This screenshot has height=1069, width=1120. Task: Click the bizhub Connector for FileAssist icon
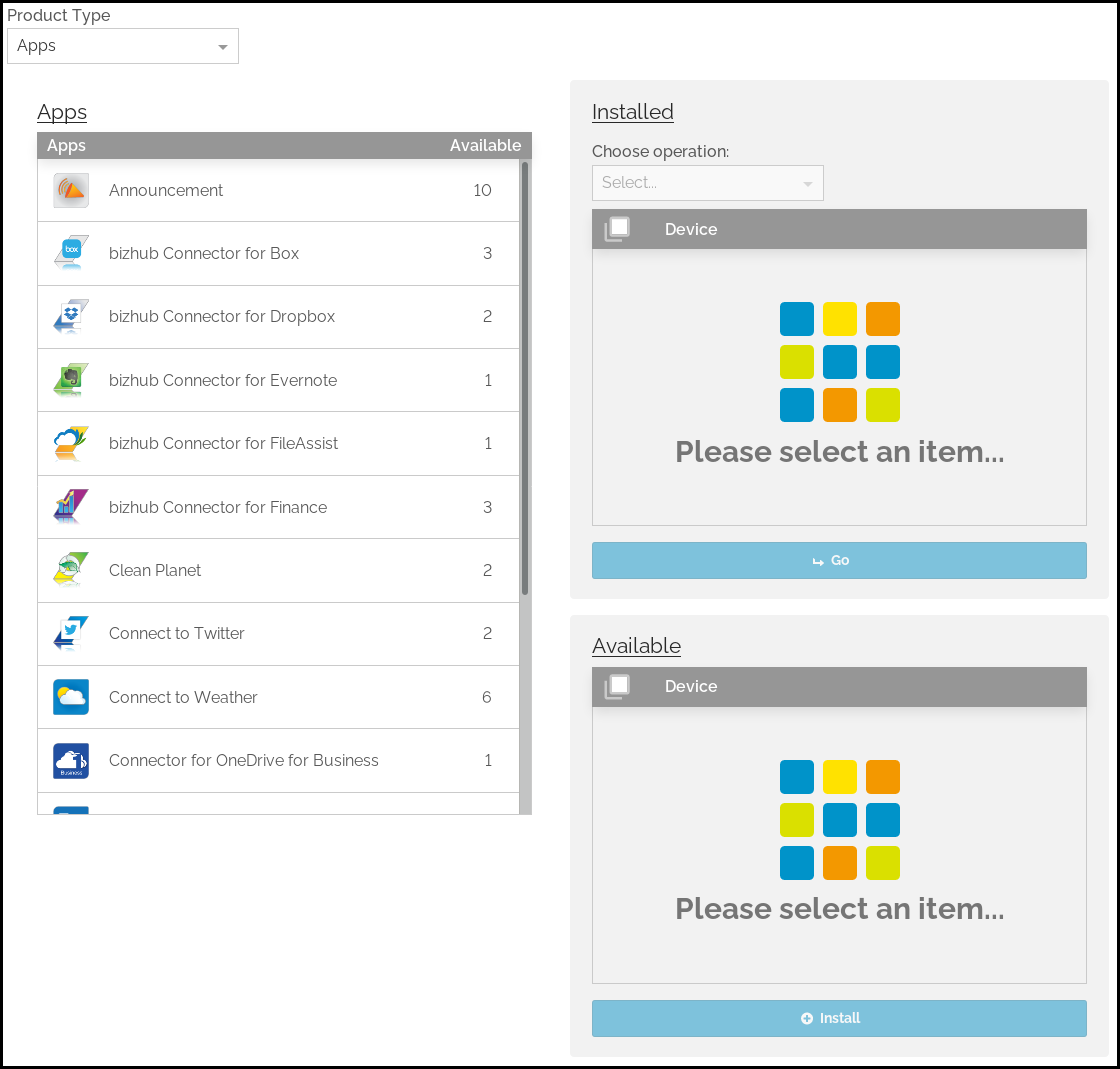[x=71, y=443]
